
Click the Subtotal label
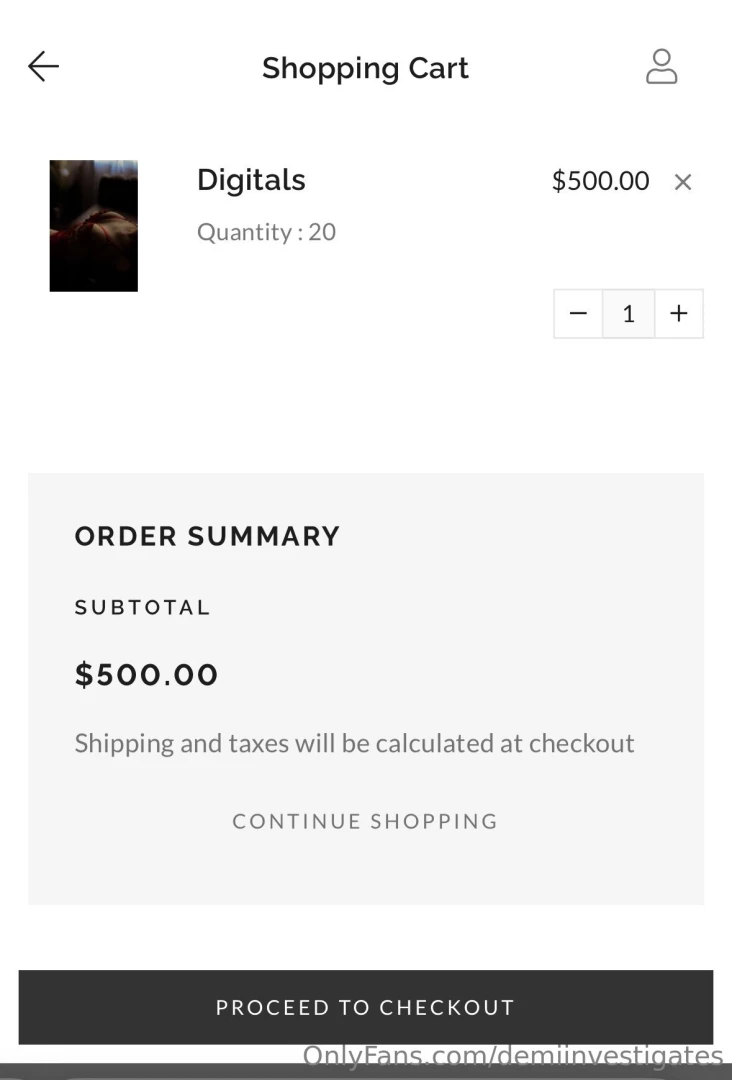(142, 607)
